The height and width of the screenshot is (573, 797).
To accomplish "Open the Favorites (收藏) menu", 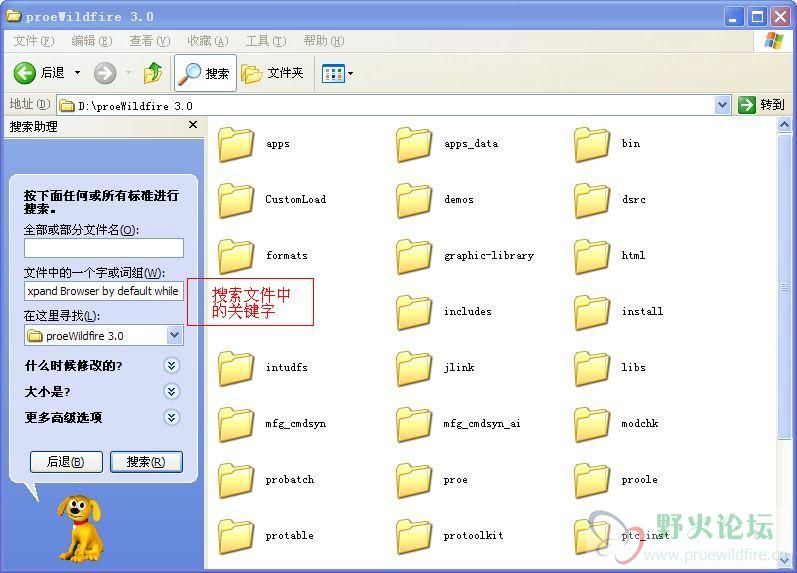I will (x=207, y=41).
